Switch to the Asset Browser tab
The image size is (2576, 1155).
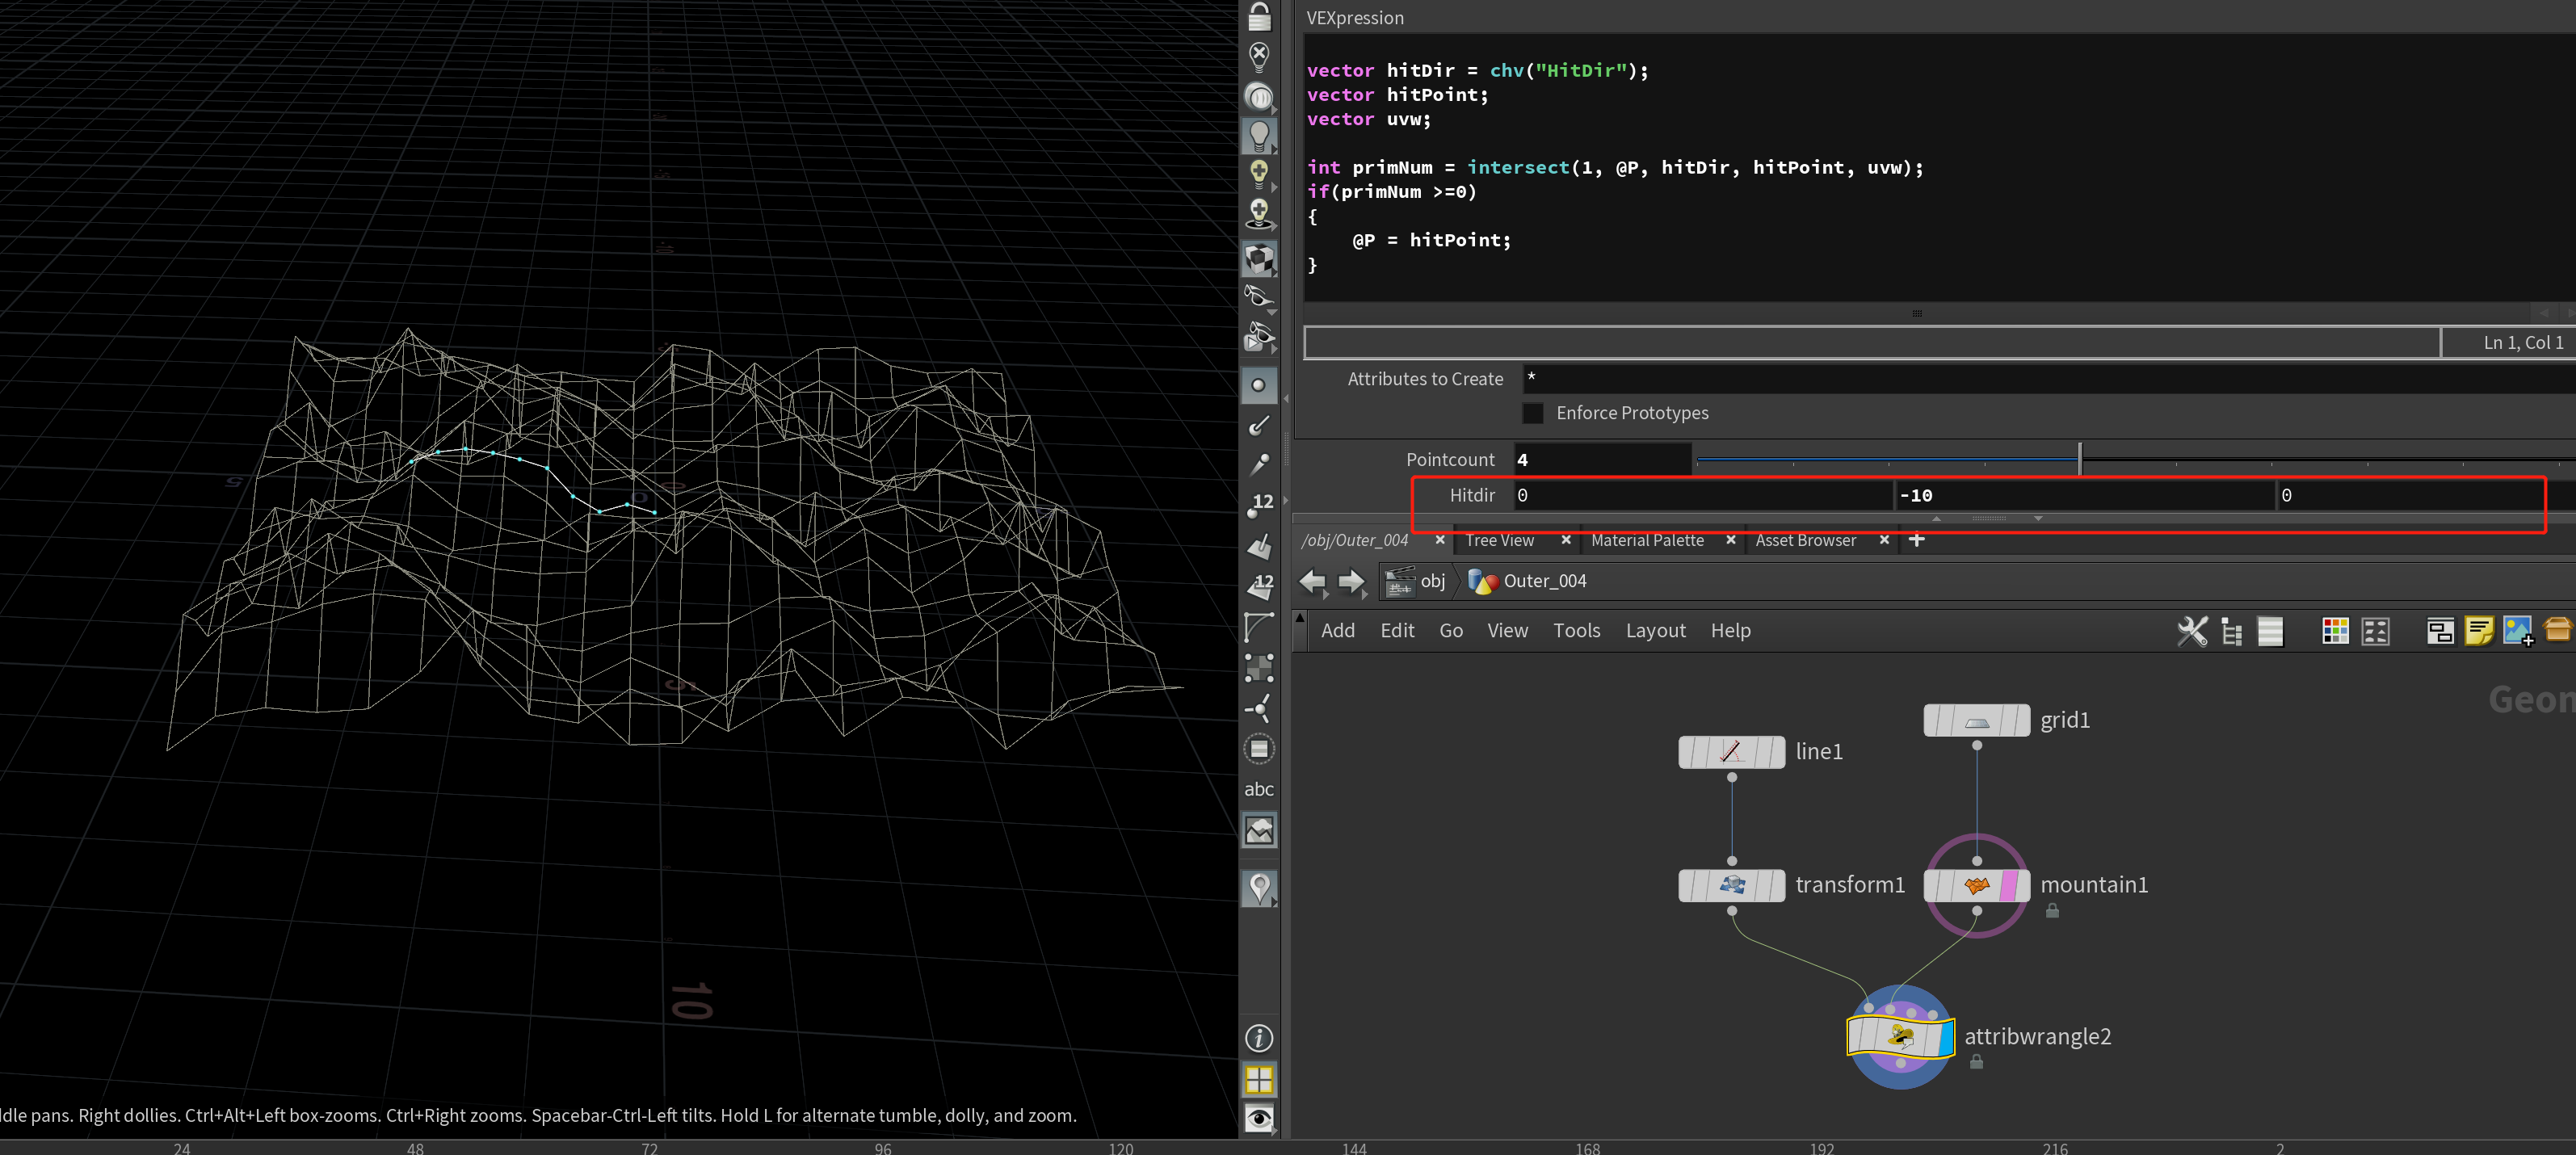point(1805,540)
